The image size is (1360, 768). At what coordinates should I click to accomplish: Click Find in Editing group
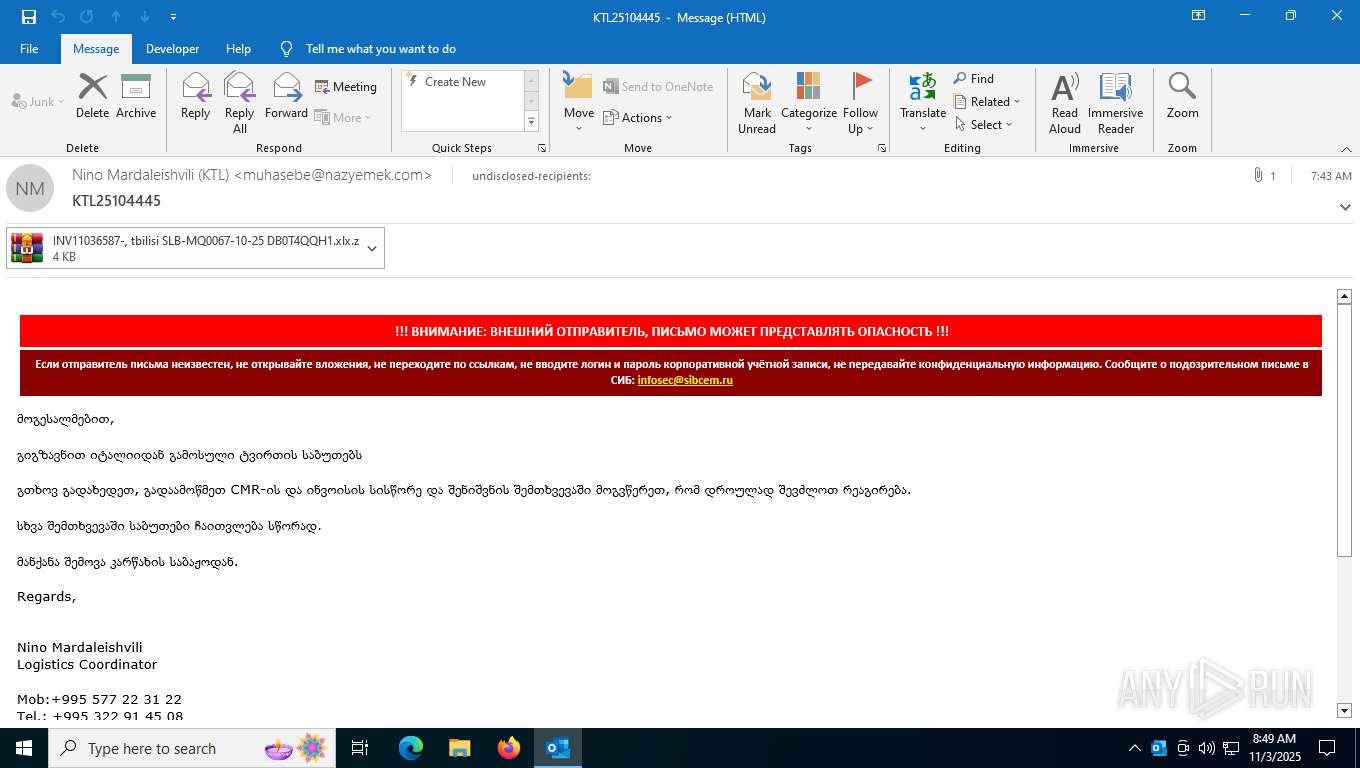974,78
